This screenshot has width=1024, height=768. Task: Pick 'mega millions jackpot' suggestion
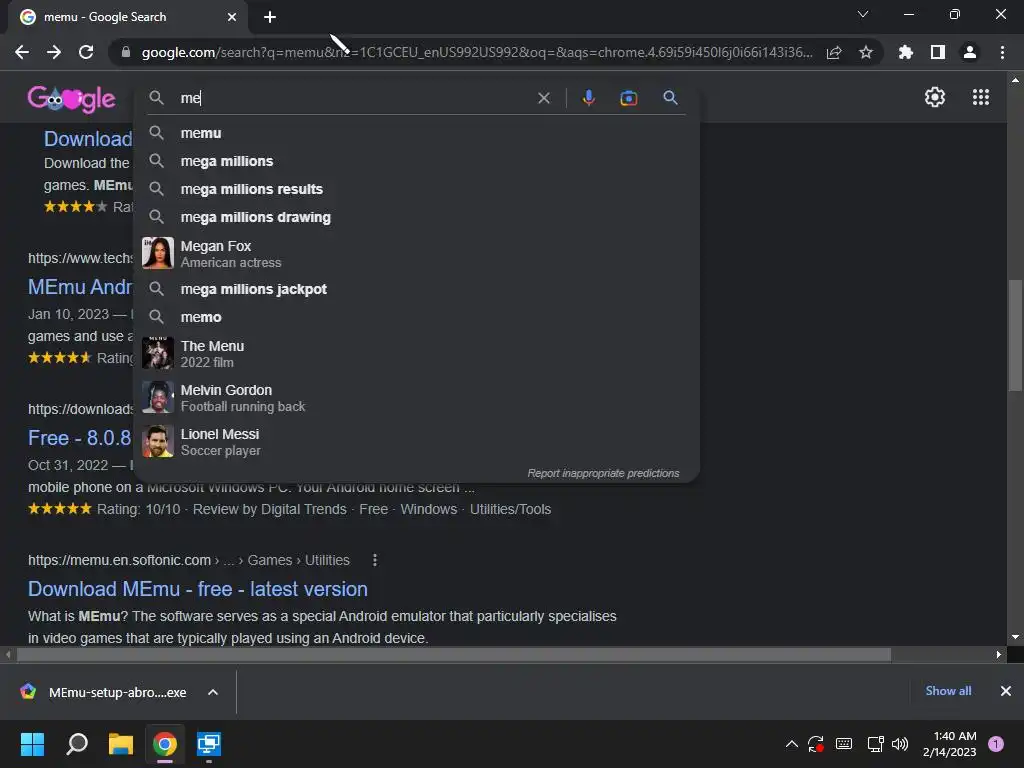point(416,289)
